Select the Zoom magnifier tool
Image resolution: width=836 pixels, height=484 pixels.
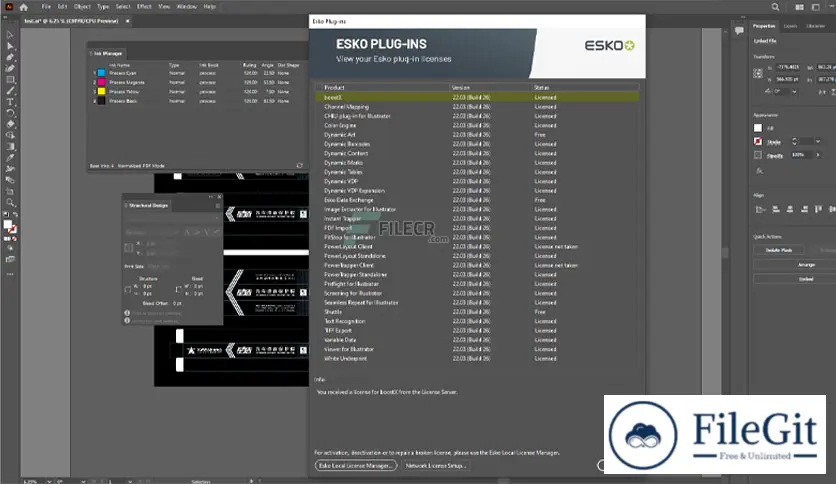[10, 203]
